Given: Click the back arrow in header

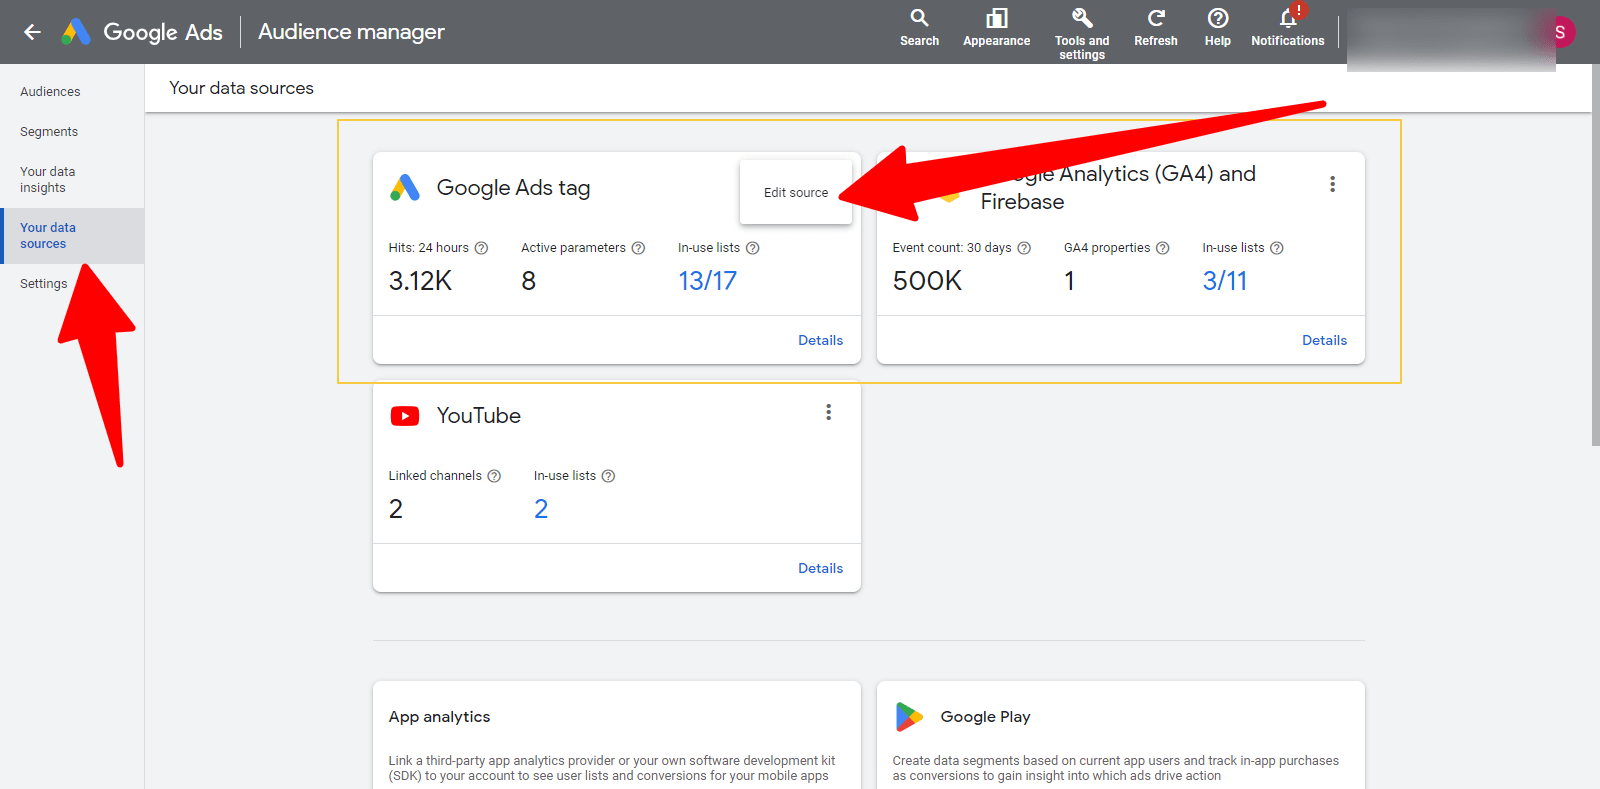Looking at the screenshot, I should click(32, 32).
